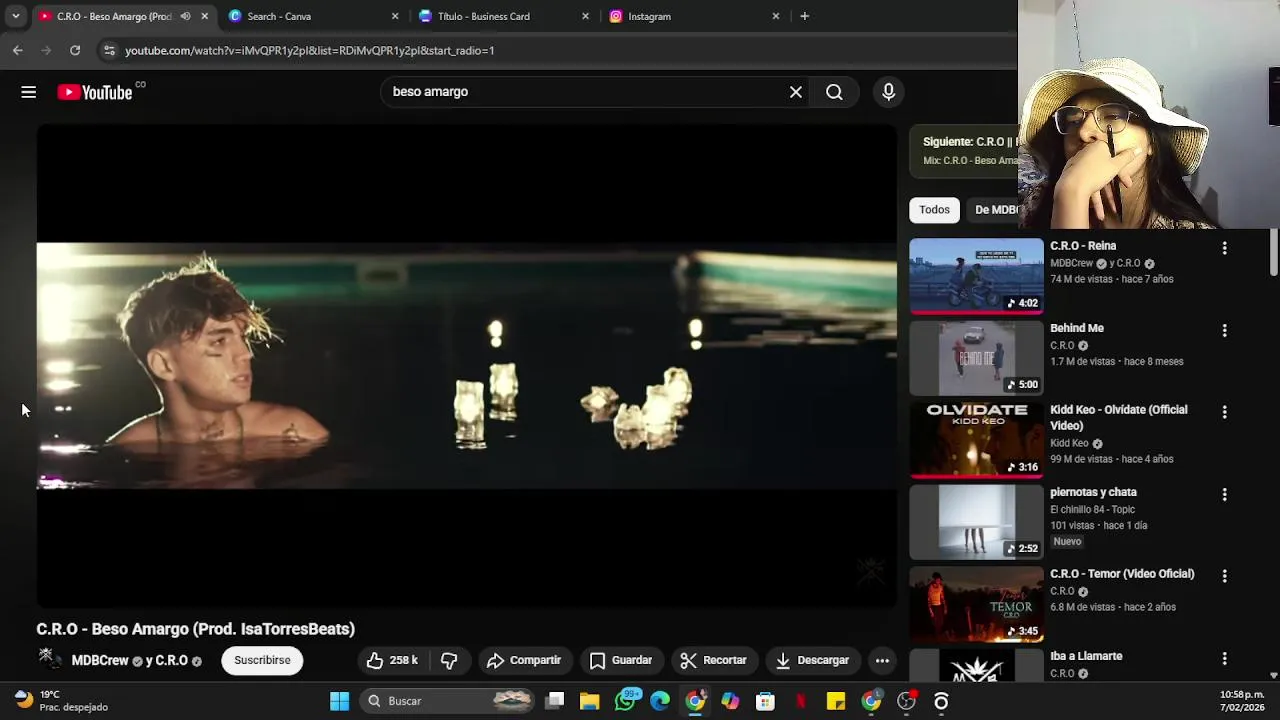Open options for C.R.O - Reina
1280x720 pixels.
pos(1224,248)
